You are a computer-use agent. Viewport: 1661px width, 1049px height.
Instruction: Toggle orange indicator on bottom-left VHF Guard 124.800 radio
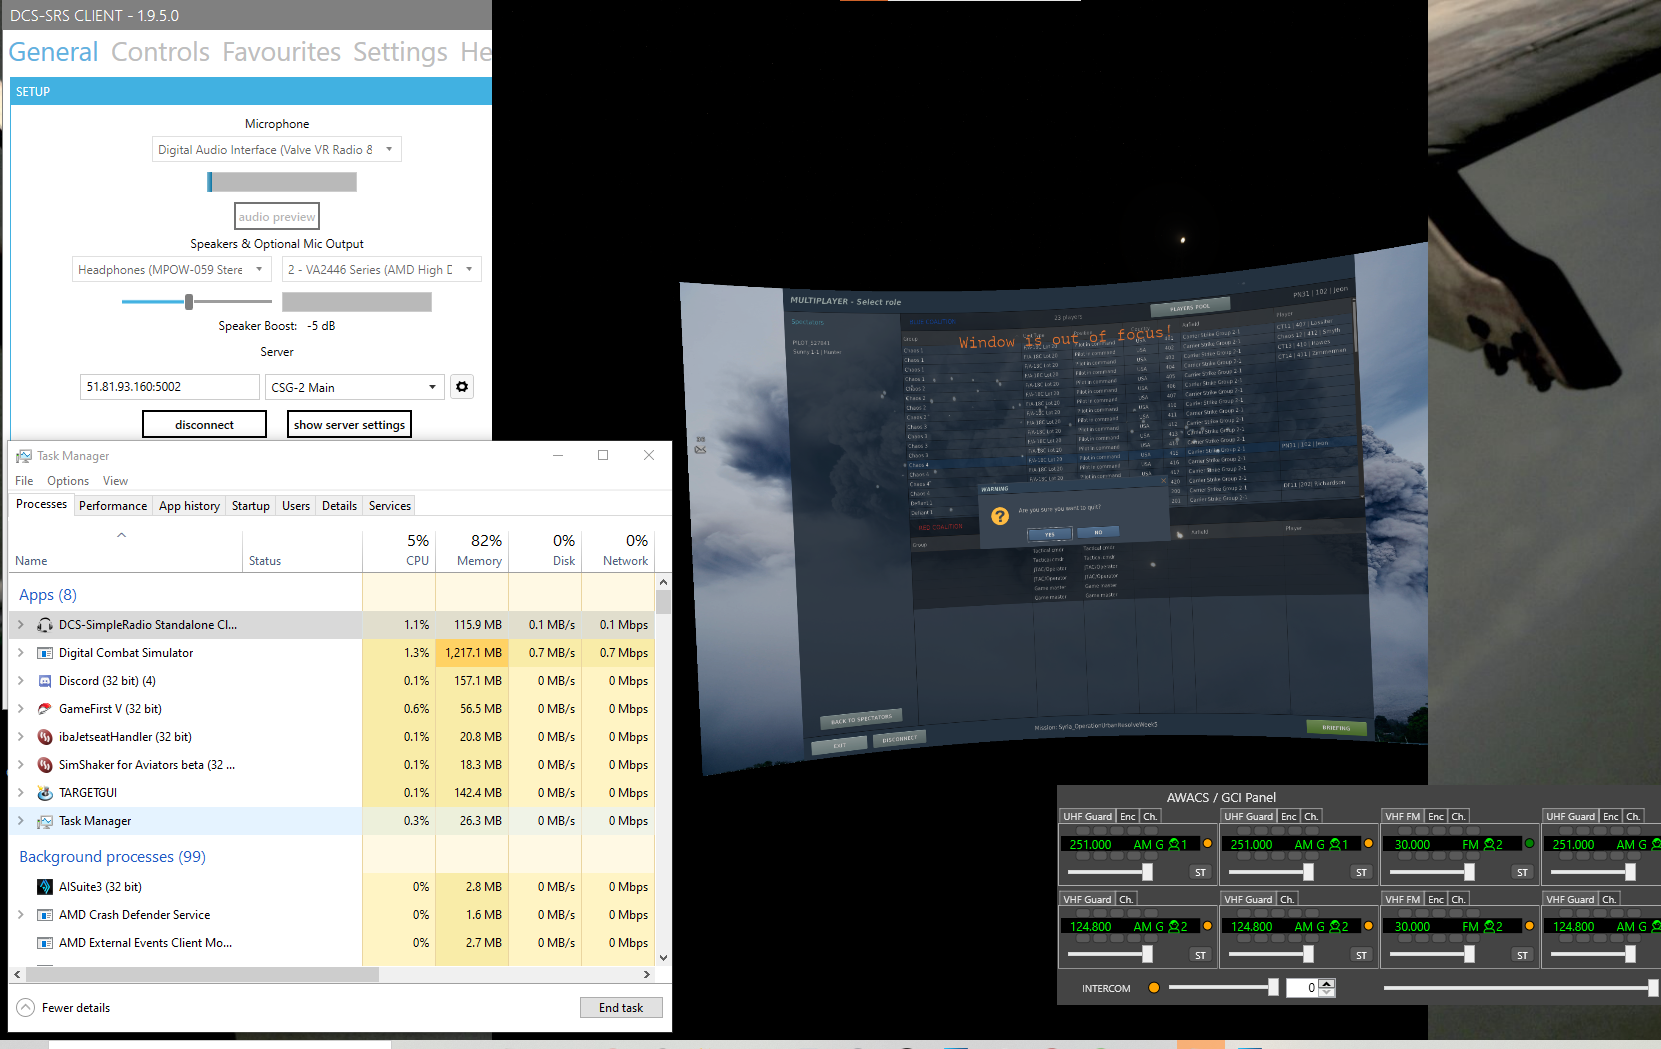(x=1207, y=926)
